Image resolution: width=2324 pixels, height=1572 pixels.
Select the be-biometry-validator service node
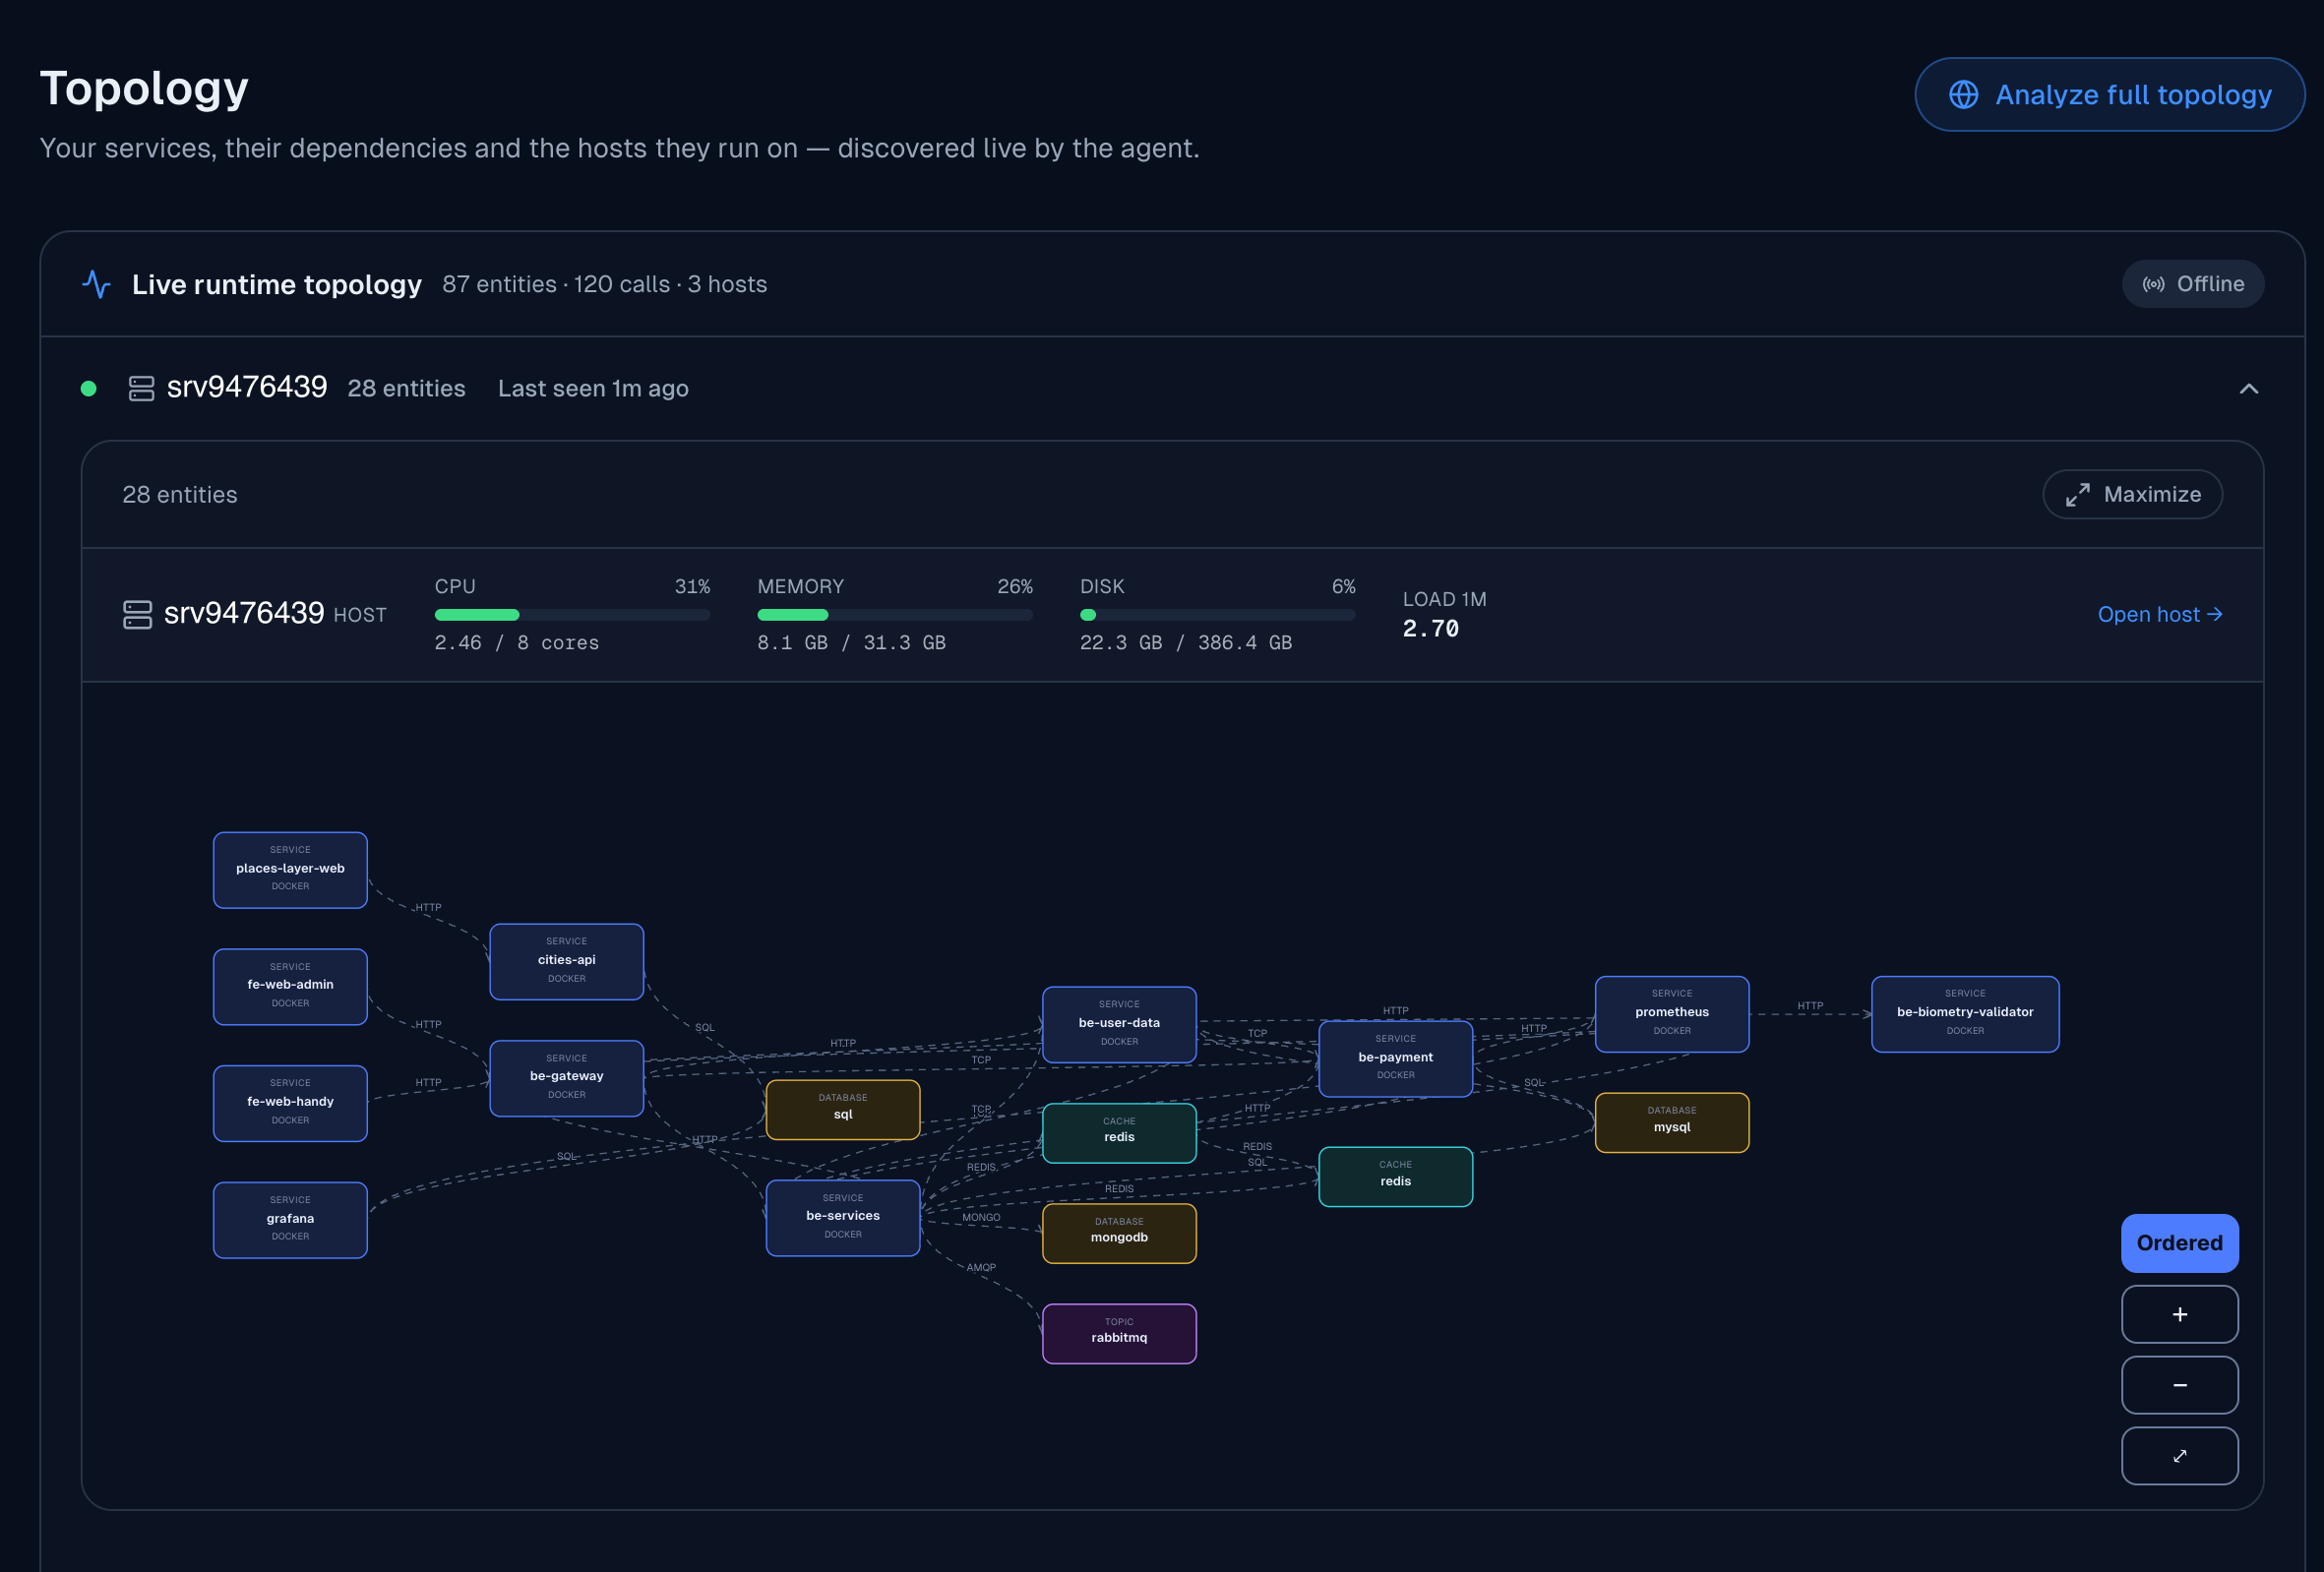[1965, 1013]
